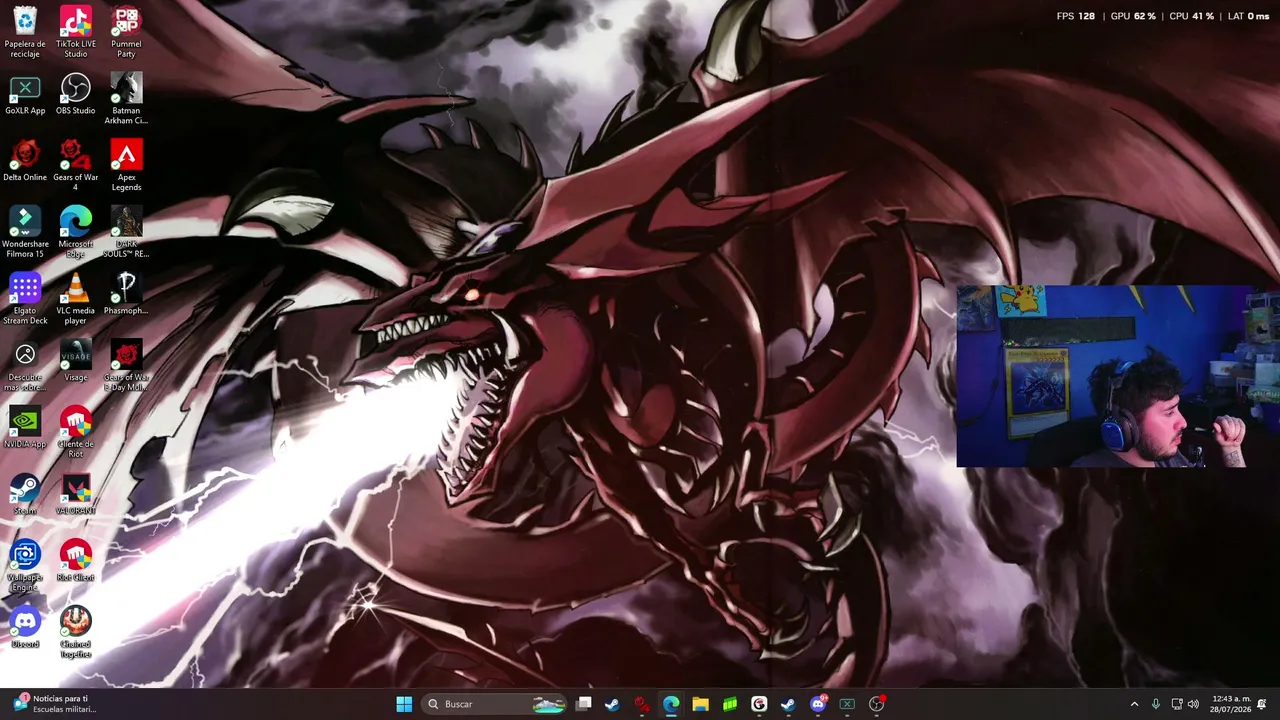Select the Elgato Stream Deck desktop icon
This screenshot has height=720, width=1280.
[x=25, y=300]
